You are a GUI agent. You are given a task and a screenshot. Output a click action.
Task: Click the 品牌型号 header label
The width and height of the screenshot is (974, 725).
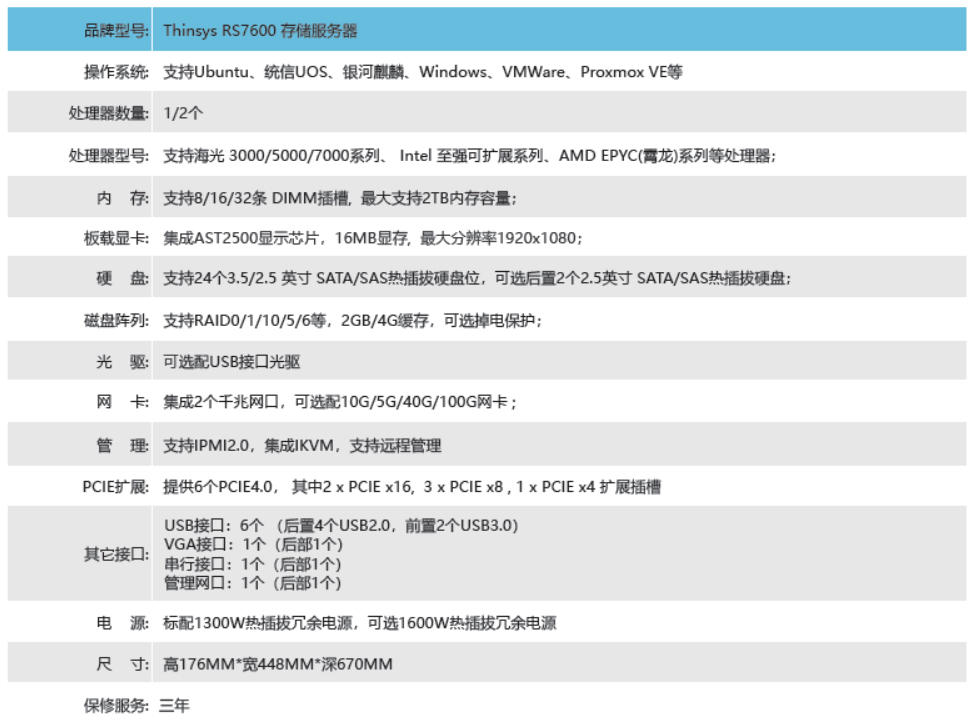pyautogui.click(x=116, y=31)
